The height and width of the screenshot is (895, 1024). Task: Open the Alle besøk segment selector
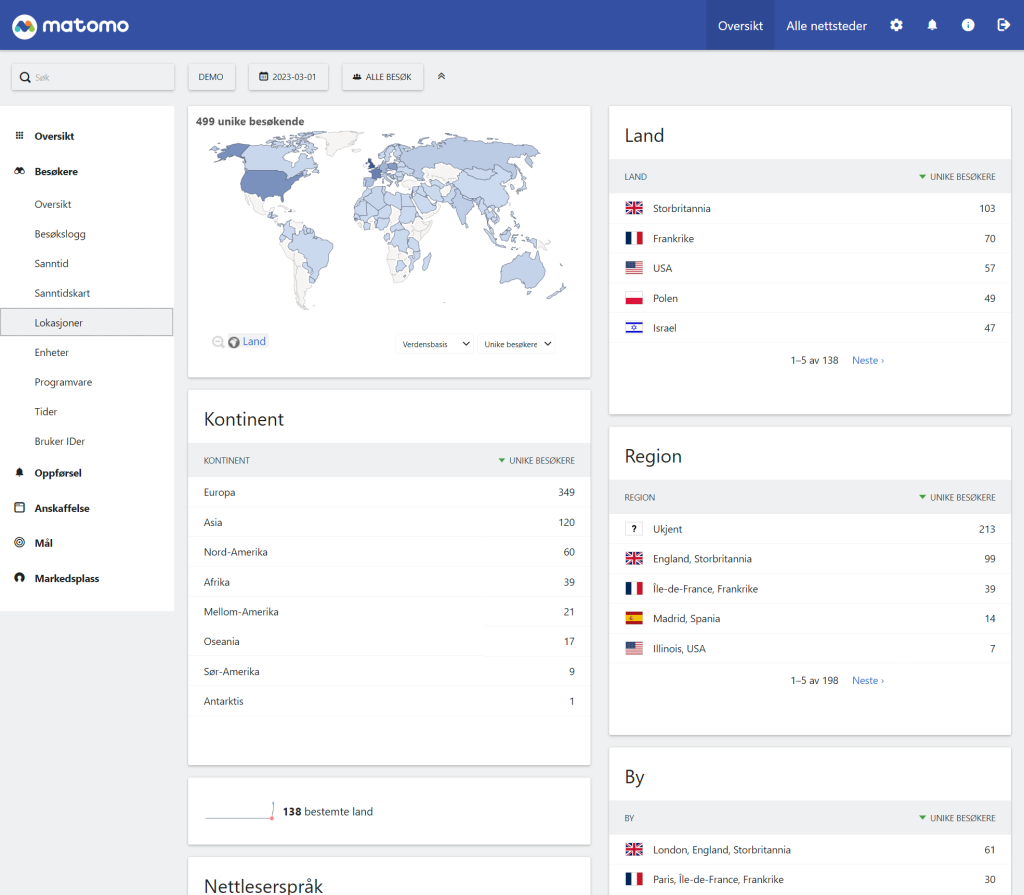tap(382, 77)
